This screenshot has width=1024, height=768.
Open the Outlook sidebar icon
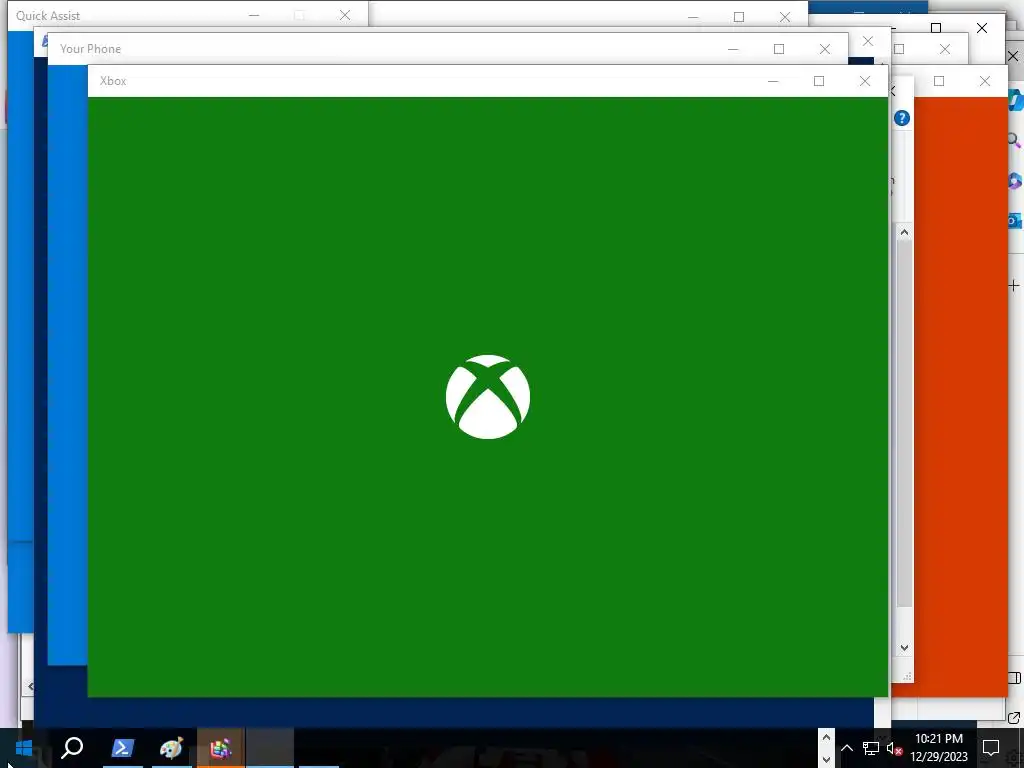click(x=1014, y=221)
